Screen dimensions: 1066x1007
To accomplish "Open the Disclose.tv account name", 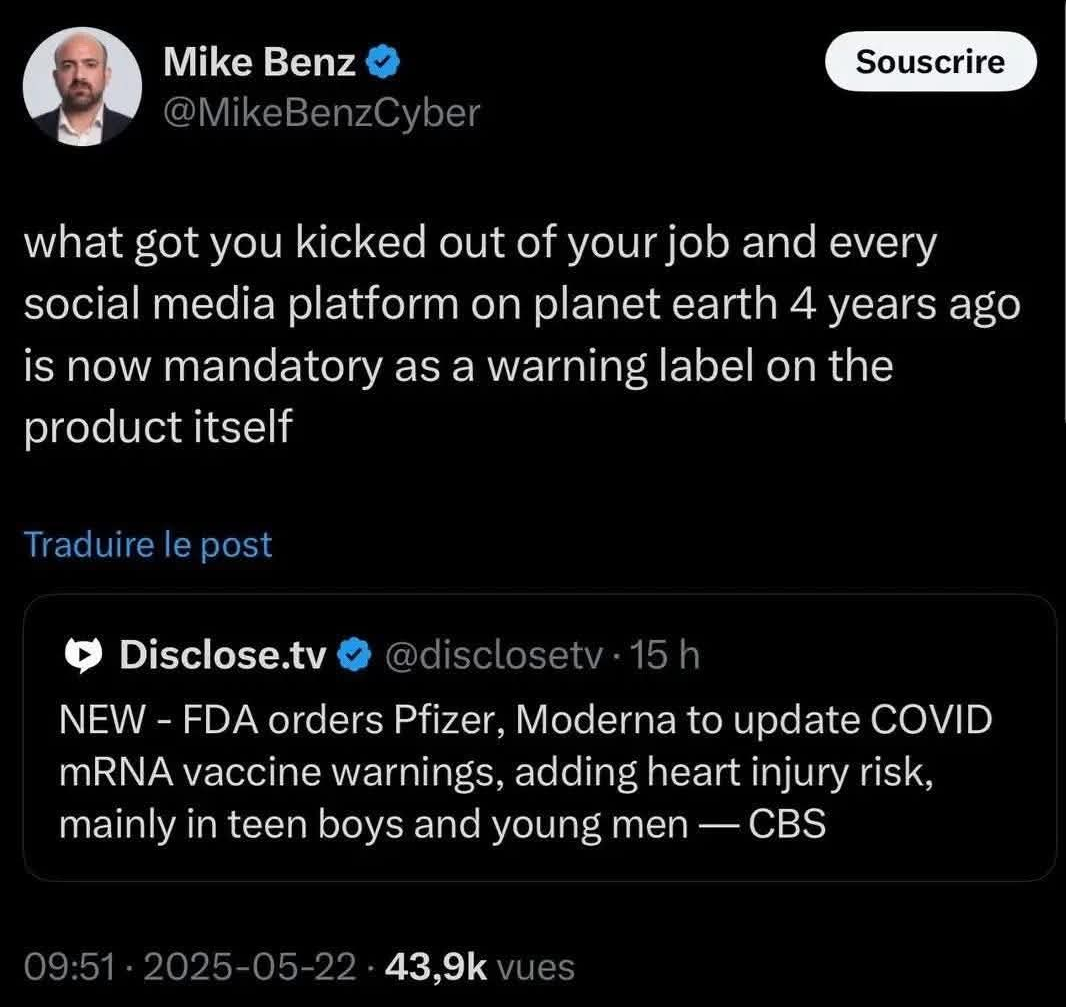I will pyautogui.click(x=222, y=656).
